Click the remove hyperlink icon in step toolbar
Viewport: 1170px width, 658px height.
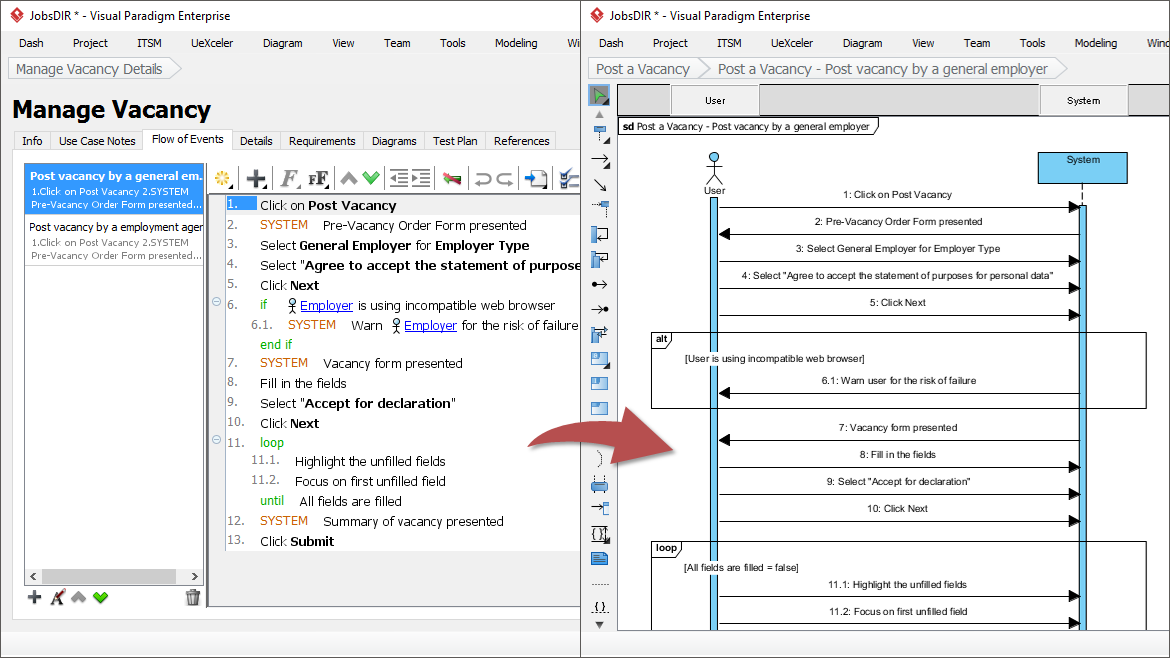pyautogui.click(x=451, y=178)
